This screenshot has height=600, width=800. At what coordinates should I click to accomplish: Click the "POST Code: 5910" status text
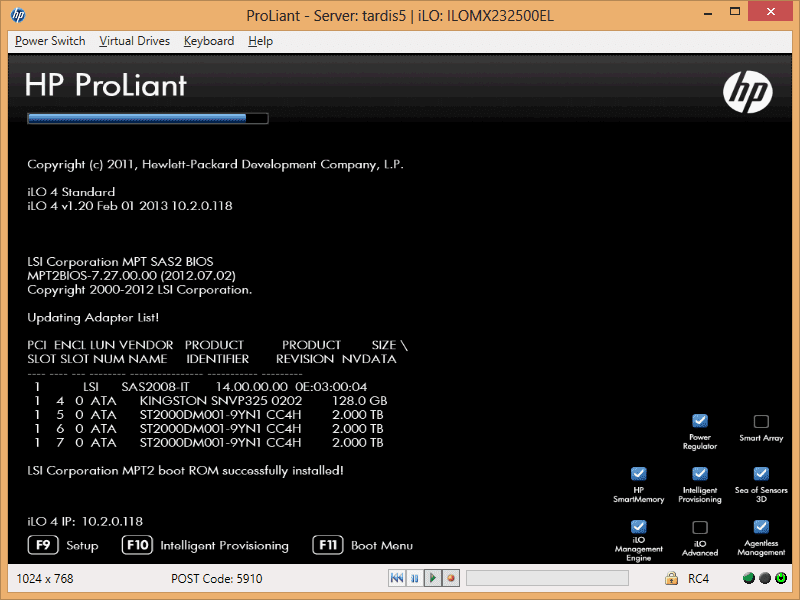[216, 579]
